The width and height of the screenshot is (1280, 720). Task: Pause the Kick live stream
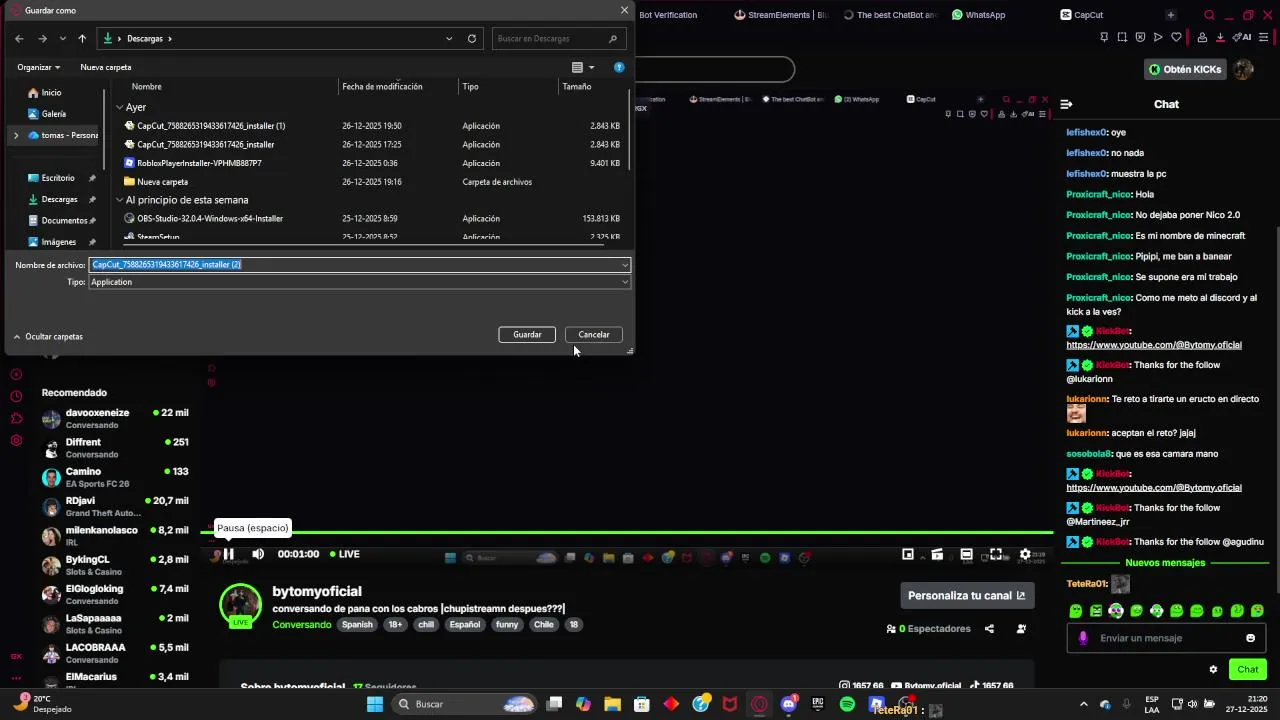coord(228,554)
